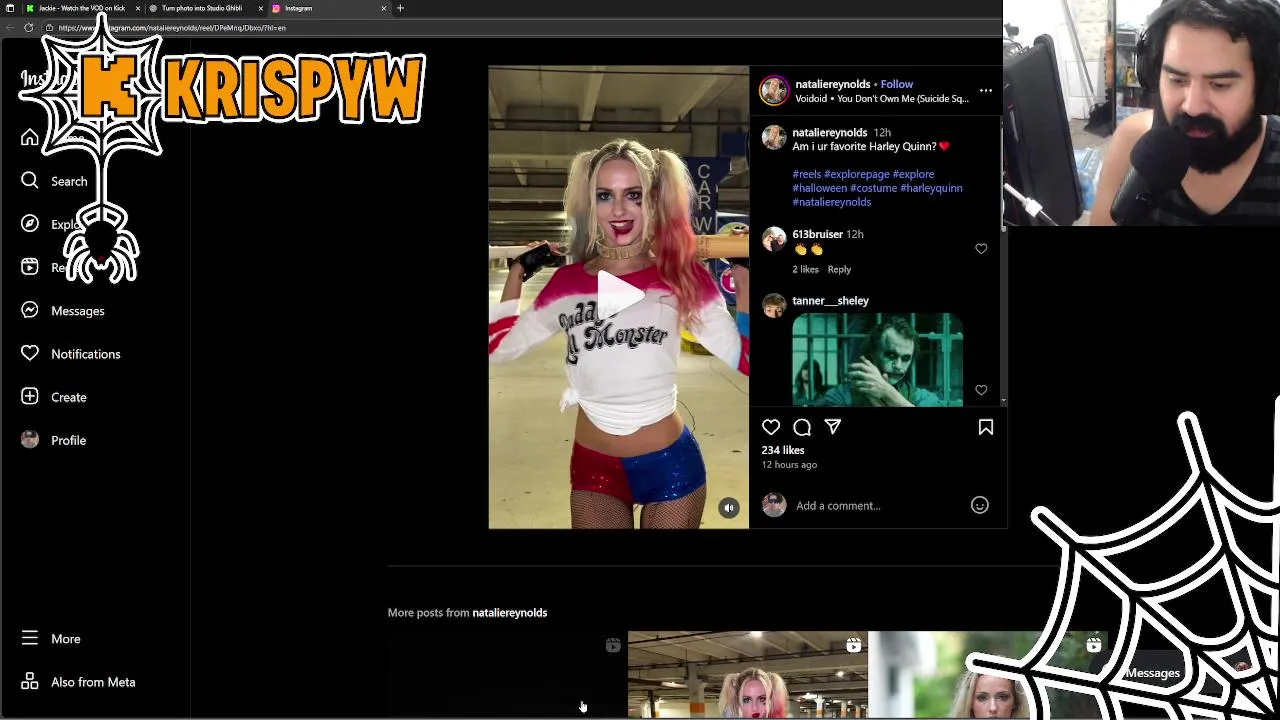Switch to the Kick VOD browser tab
The height and width of the screenshot is (720, 1280).
[81, 8]
